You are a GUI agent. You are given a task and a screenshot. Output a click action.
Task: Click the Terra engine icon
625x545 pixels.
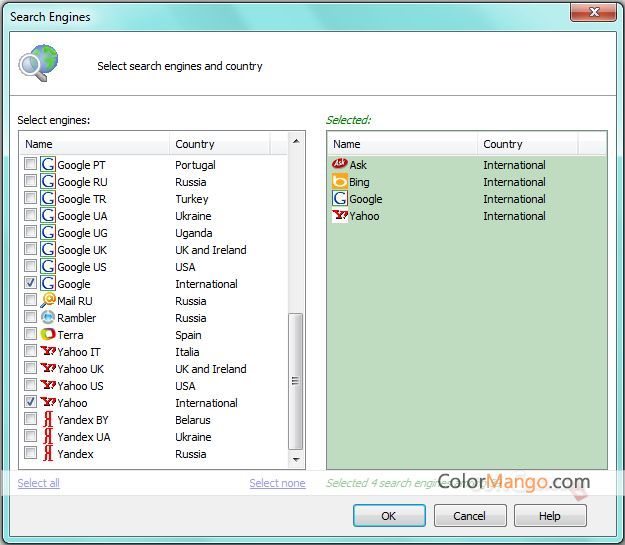coord(47,335)
